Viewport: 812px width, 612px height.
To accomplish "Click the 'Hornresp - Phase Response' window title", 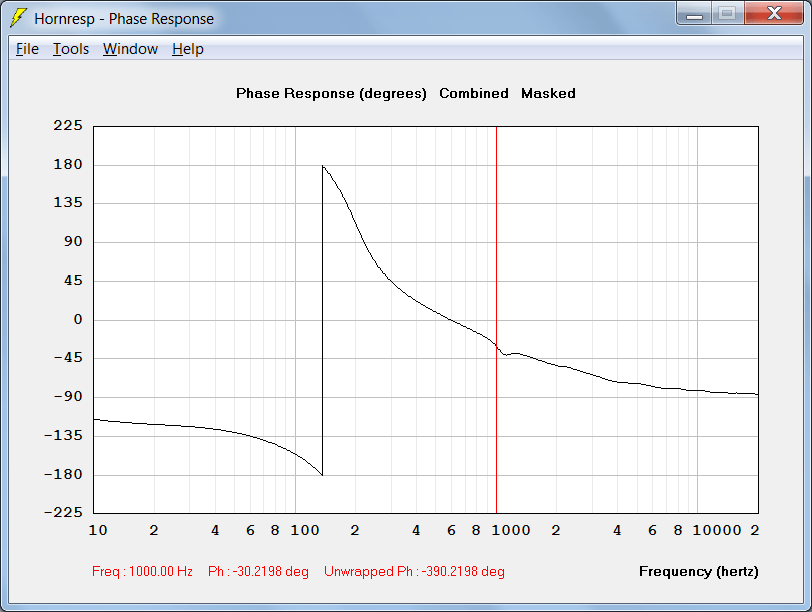I will pyautogui.click(x=124, y=19).
